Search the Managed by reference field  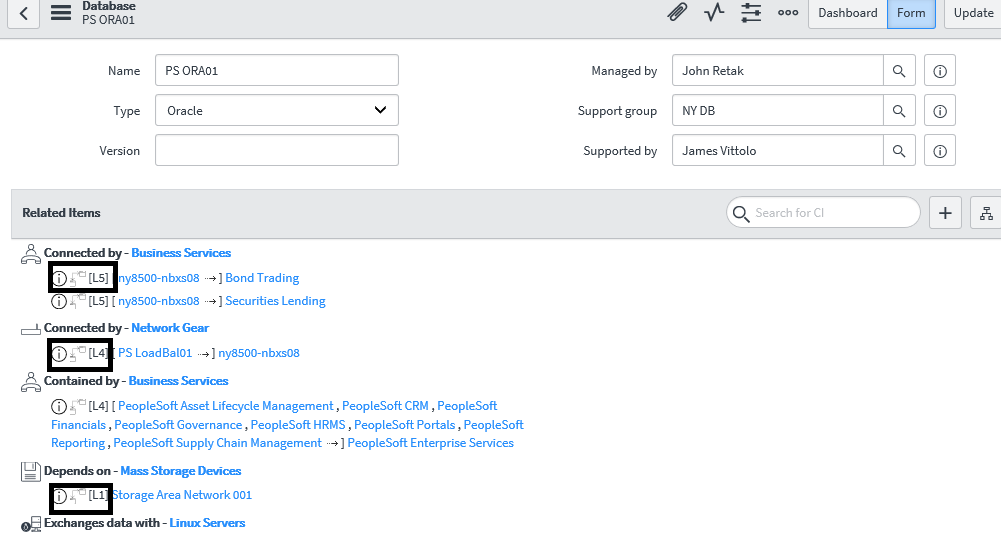(899, 71)
